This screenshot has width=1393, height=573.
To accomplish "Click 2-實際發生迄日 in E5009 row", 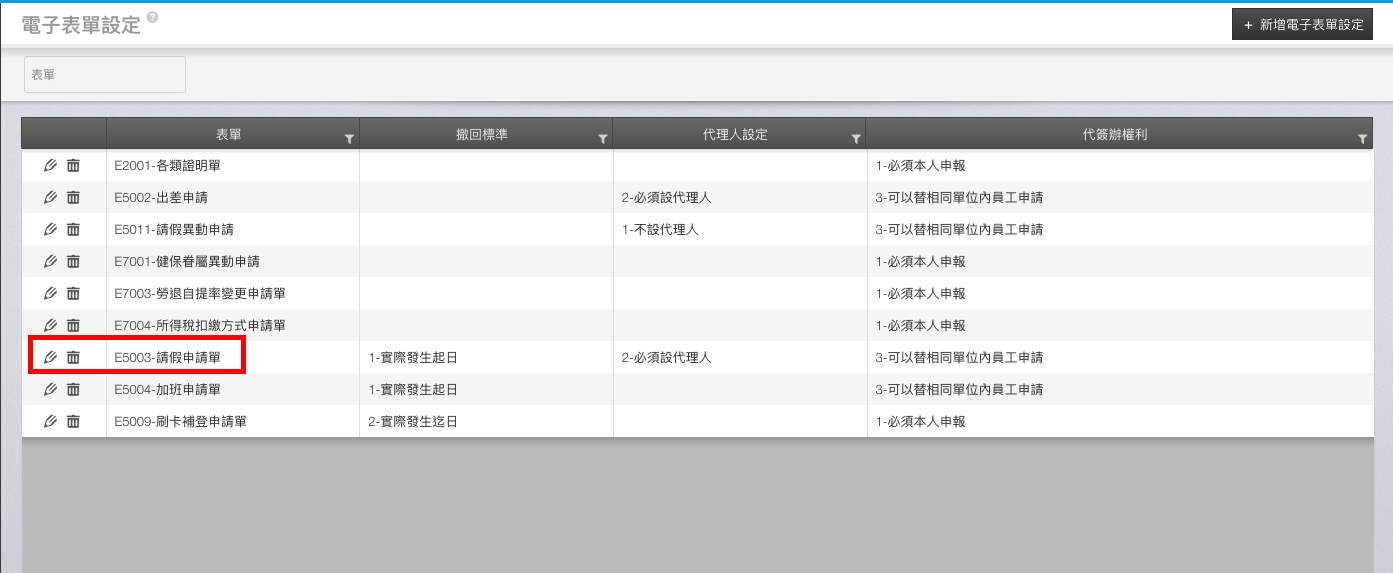I will 413,421.
